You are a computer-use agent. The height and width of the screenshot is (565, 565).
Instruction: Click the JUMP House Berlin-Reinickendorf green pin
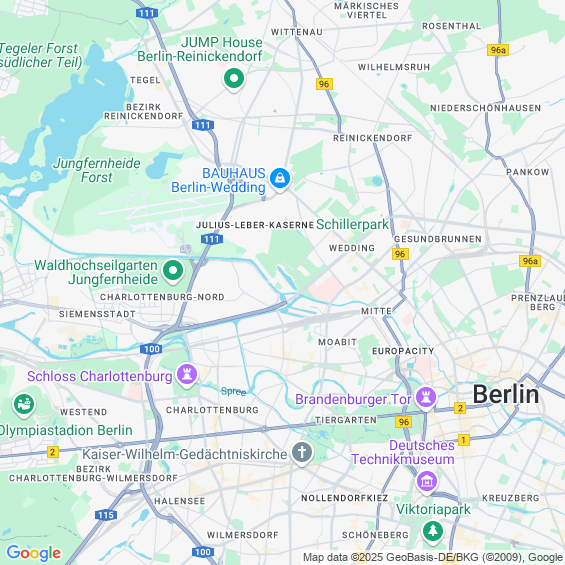click(234, 79)
